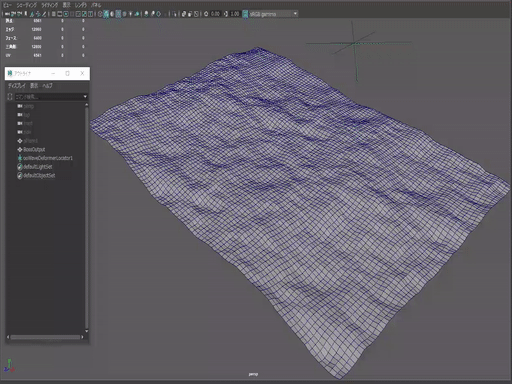Screen dimensions: 512x384
Task: Toggle the Film Gate icon
Action: [x=60, y=14]
